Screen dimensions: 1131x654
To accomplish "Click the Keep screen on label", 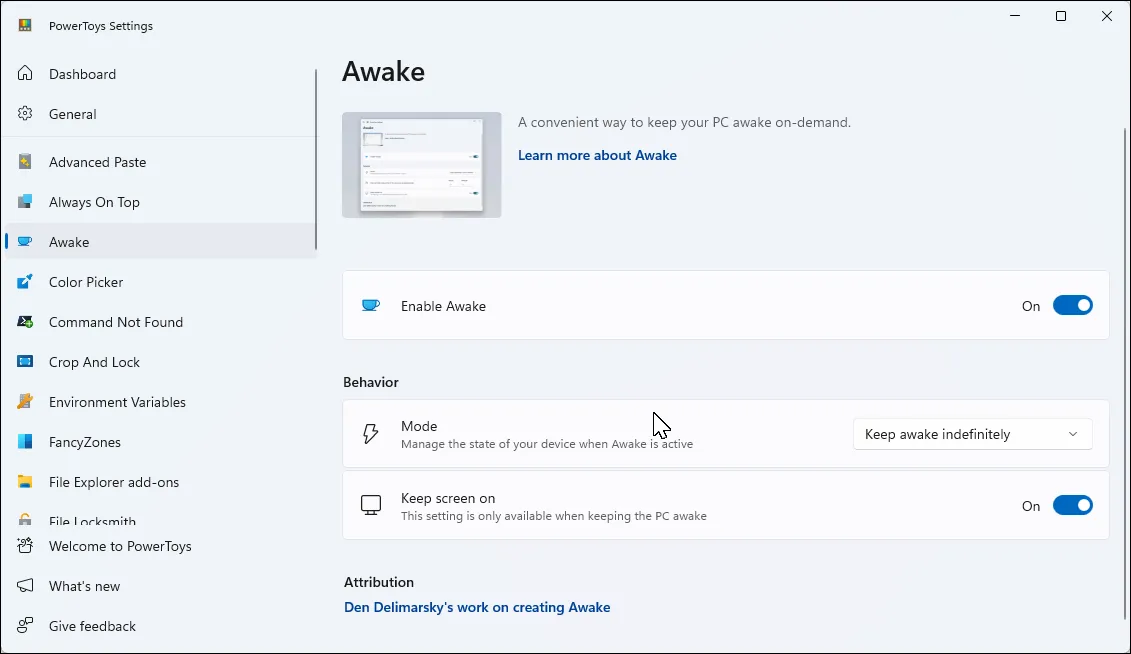I will coord(448,498).
